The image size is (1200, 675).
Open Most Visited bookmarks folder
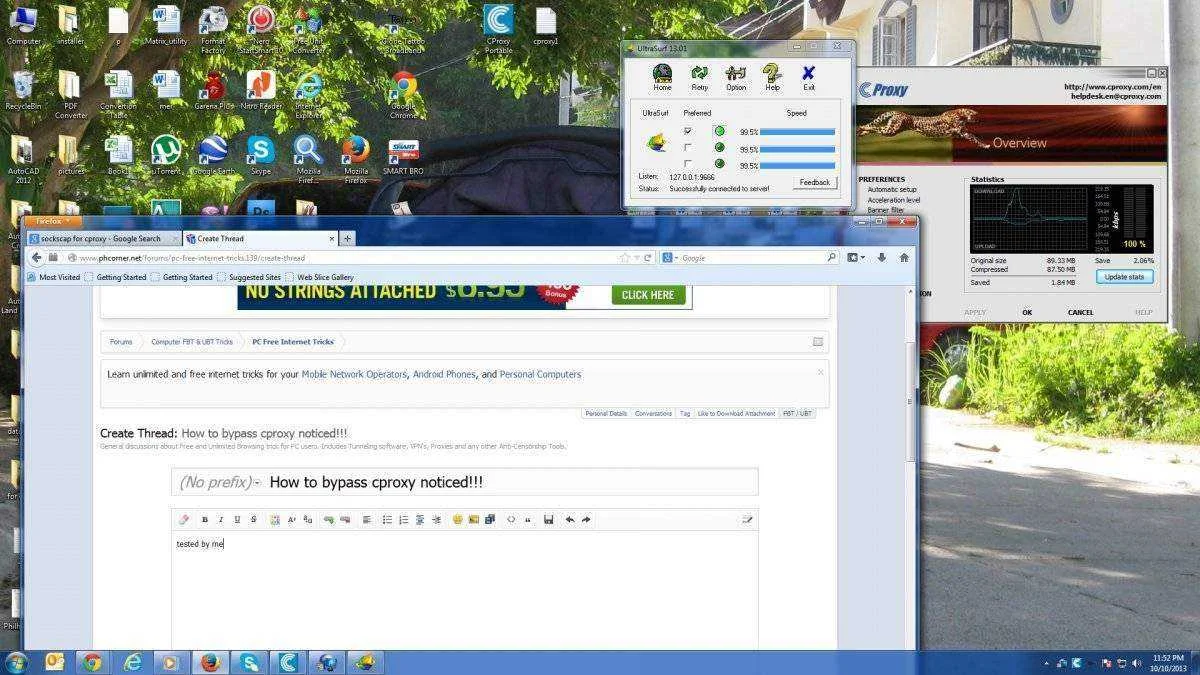click(x=53, y=277)
